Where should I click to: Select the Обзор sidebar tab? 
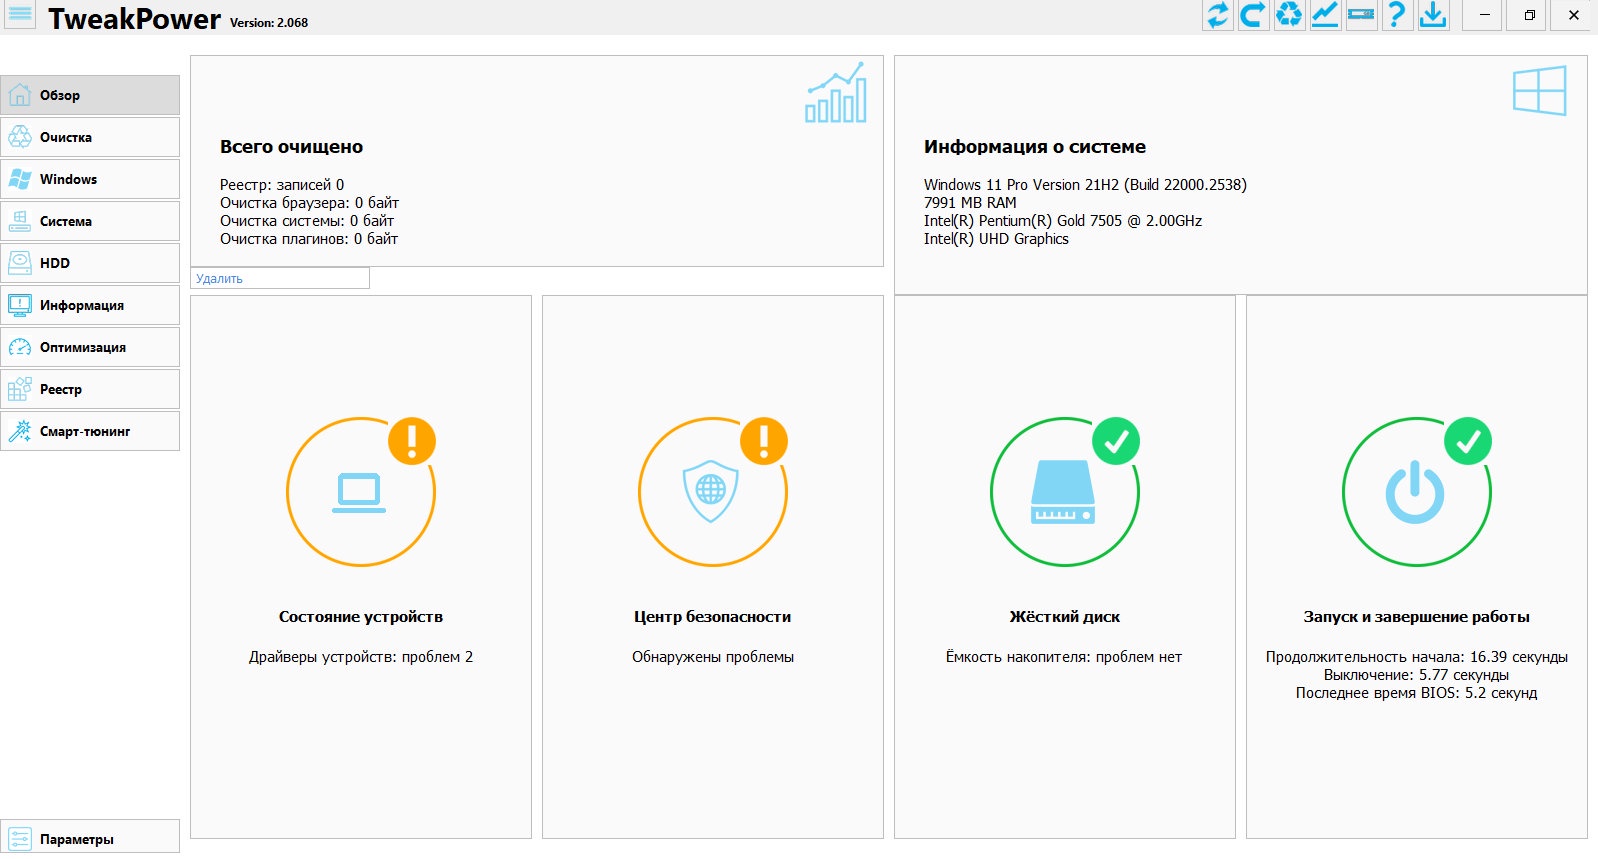pyautogui.click(x=90, y=95)
